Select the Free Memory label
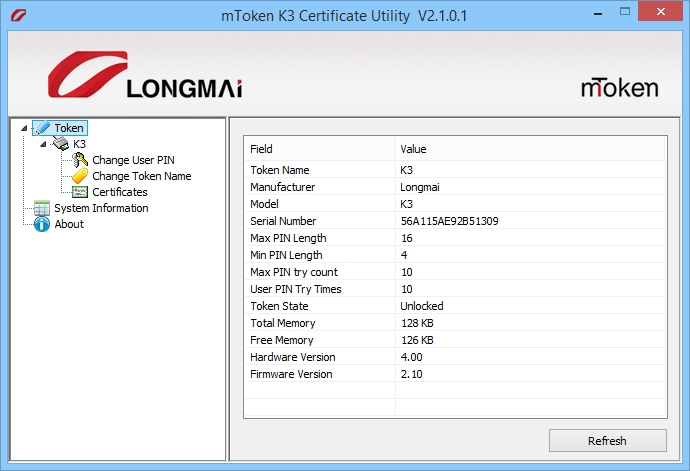The width and height of the screenshot is (690, 471). (x=282, y=340)
